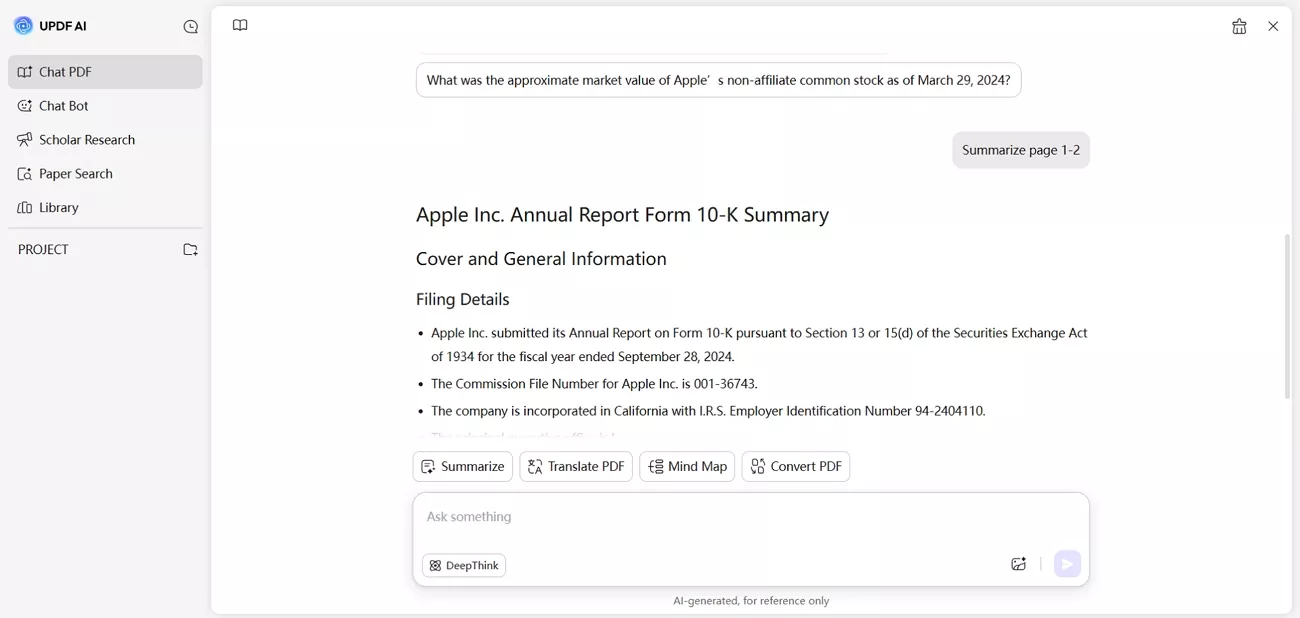
Task: Clear the conversation with the broom icon
Action: [1239, 26]
